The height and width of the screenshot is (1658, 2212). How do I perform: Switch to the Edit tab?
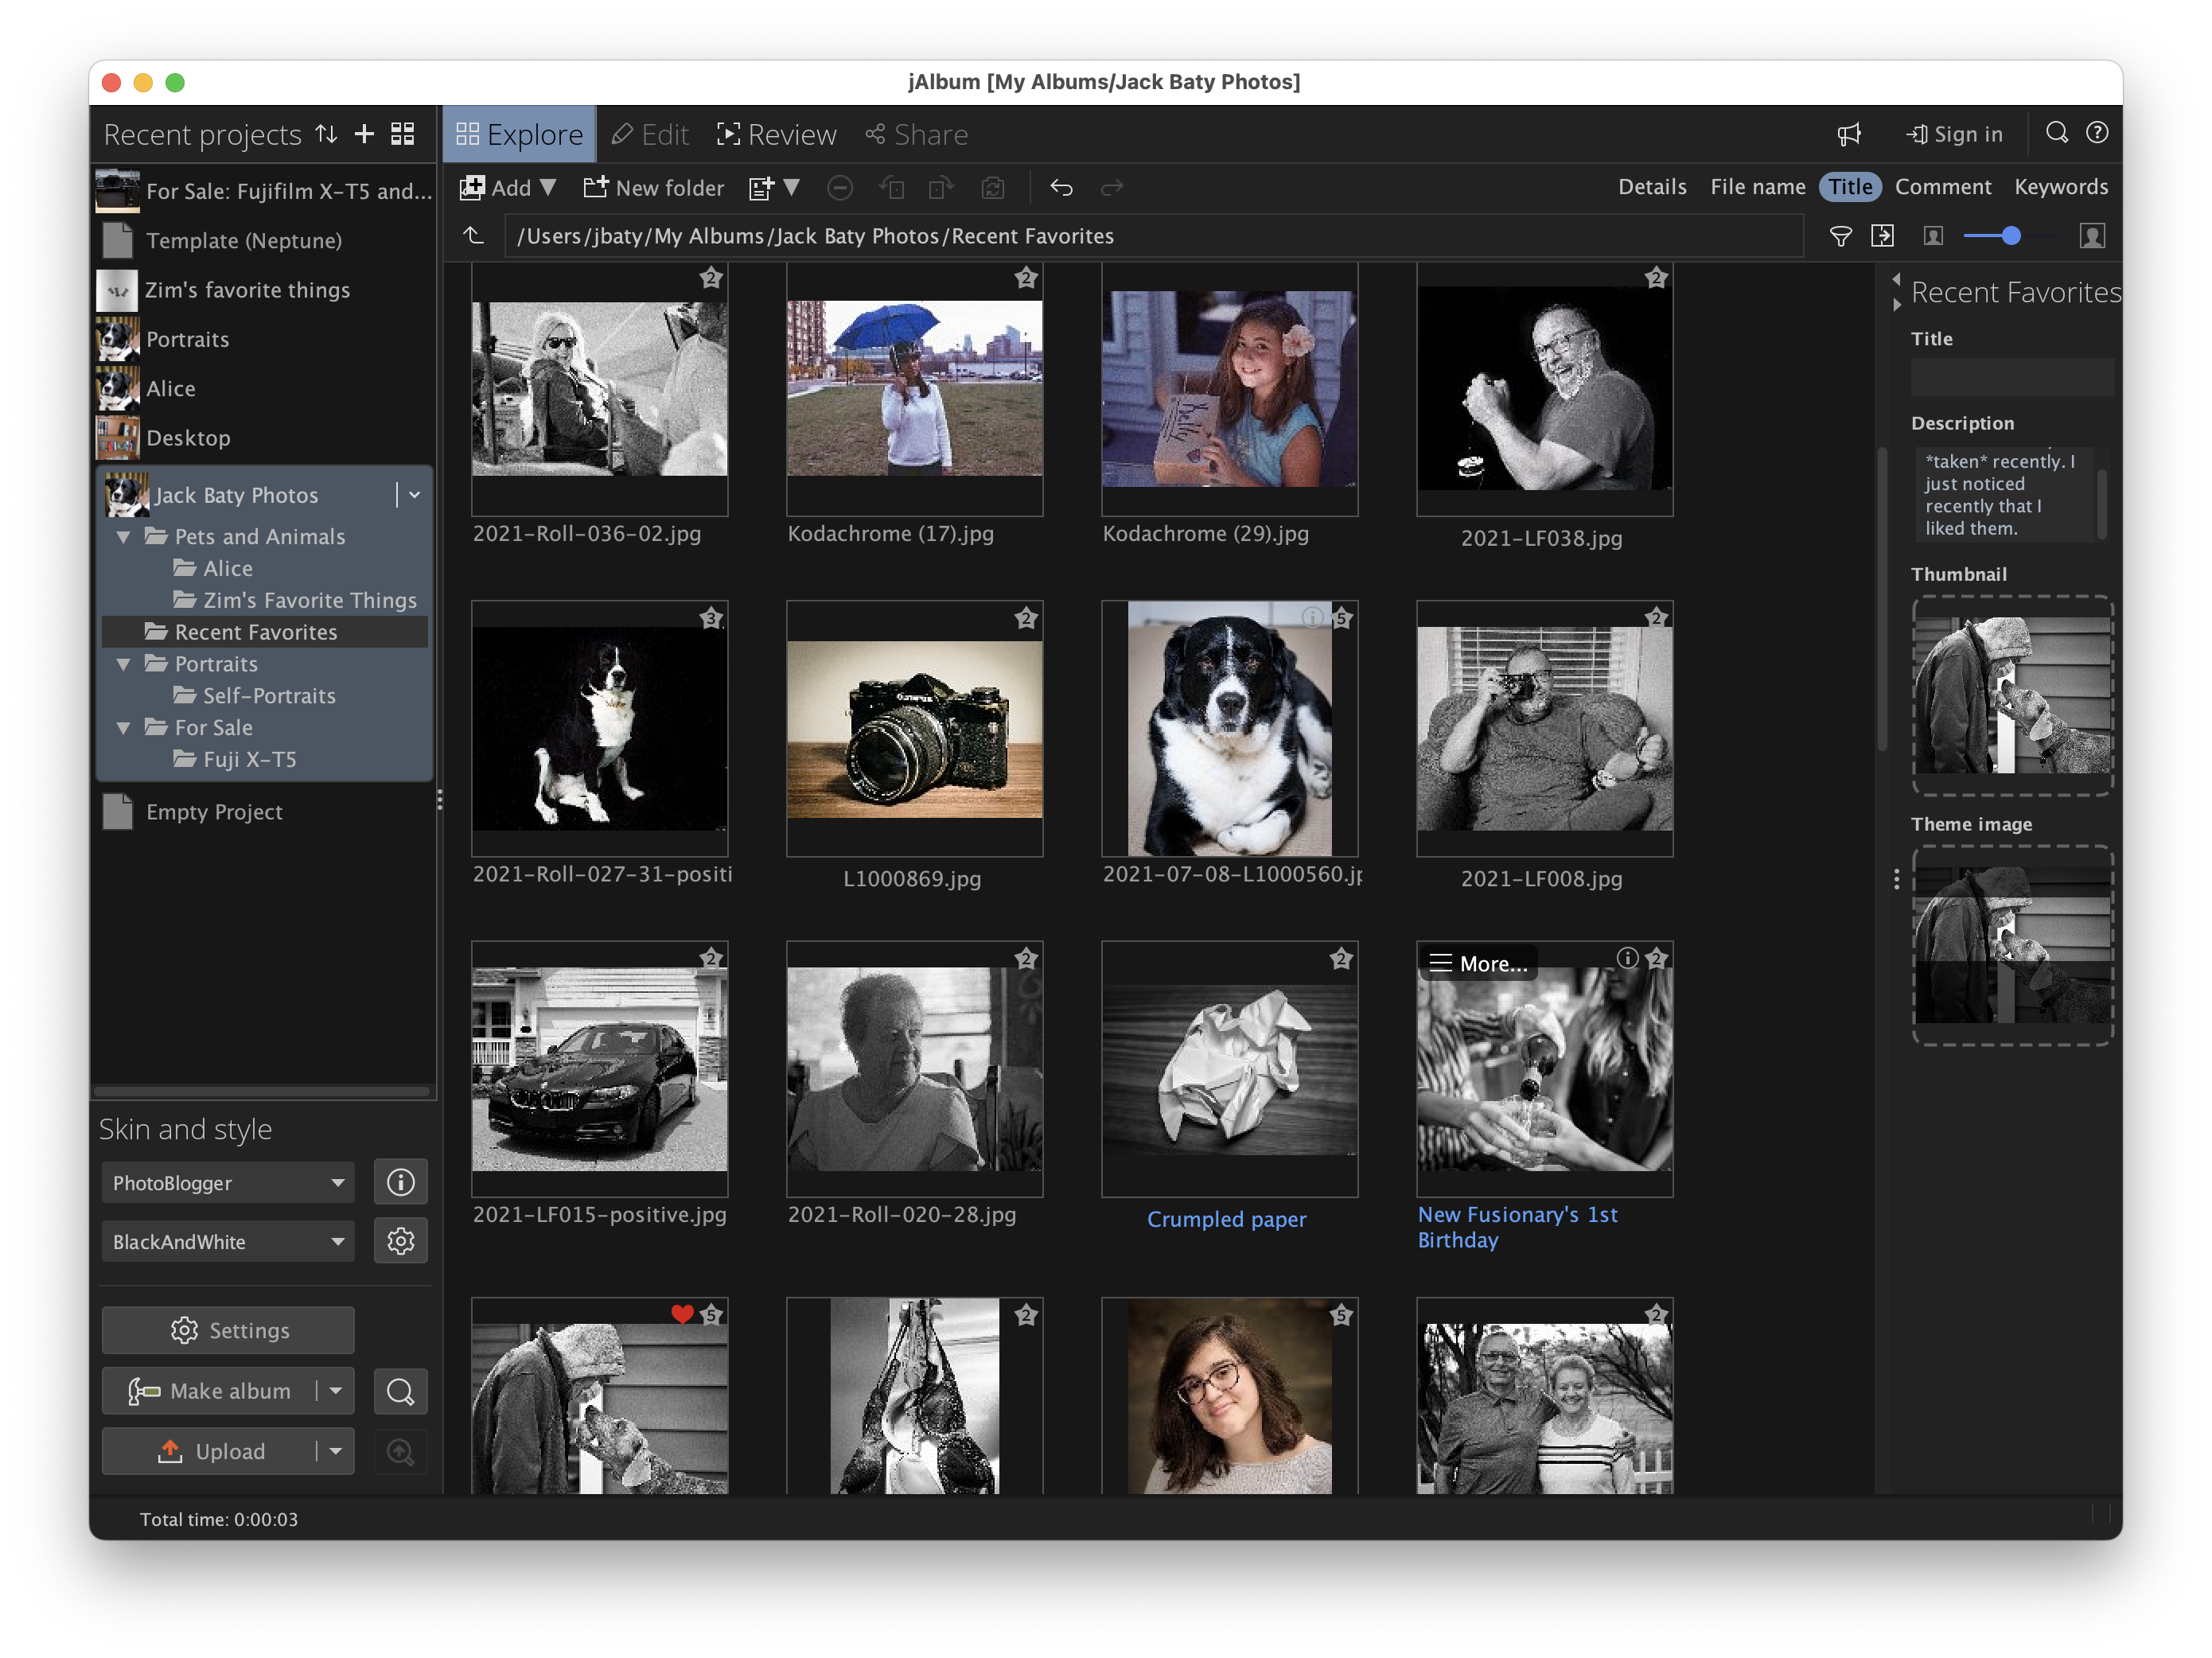pyautogui.click(x=650, y=134)
